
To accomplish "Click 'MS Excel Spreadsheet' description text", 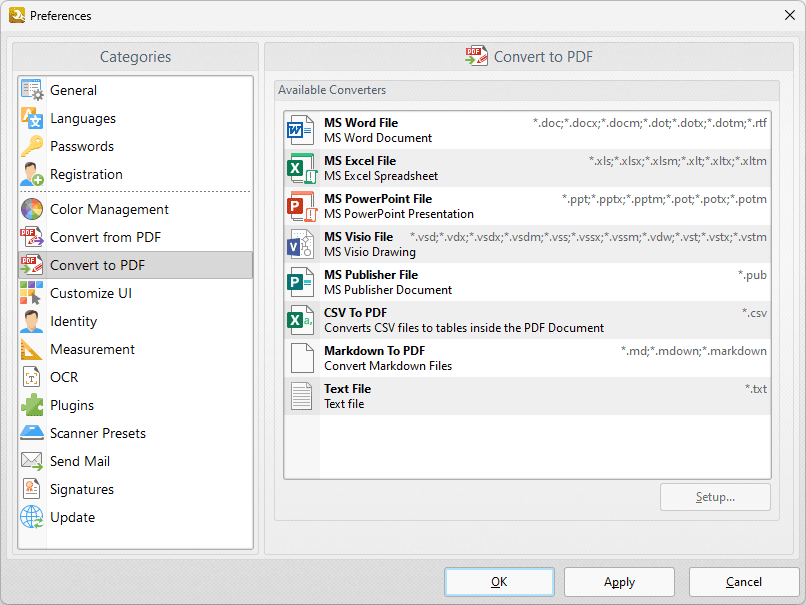I will click(x=381, y=176).
